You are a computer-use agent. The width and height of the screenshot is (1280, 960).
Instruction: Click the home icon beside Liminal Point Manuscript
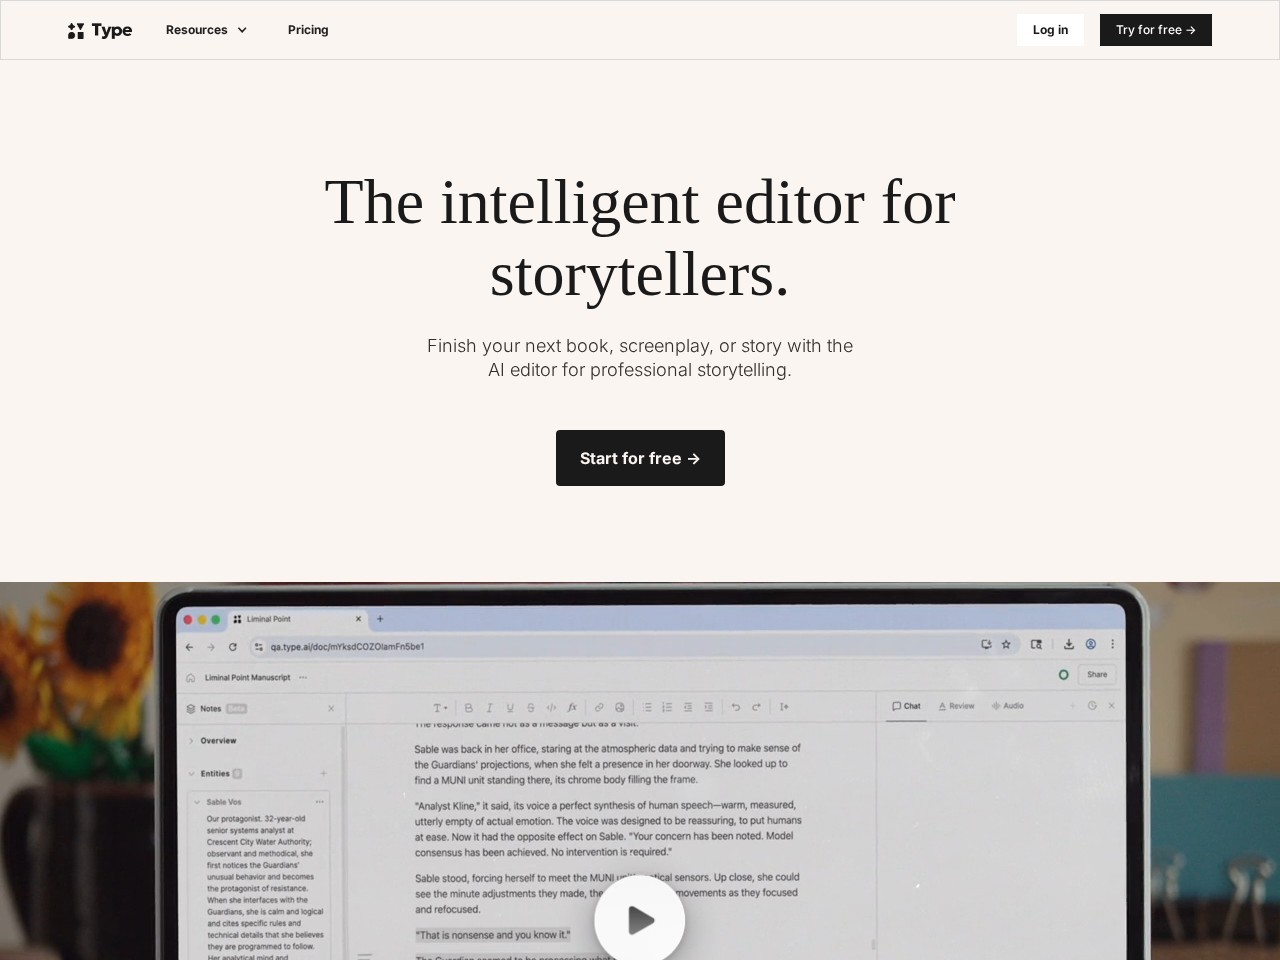(x=190, y=678)
